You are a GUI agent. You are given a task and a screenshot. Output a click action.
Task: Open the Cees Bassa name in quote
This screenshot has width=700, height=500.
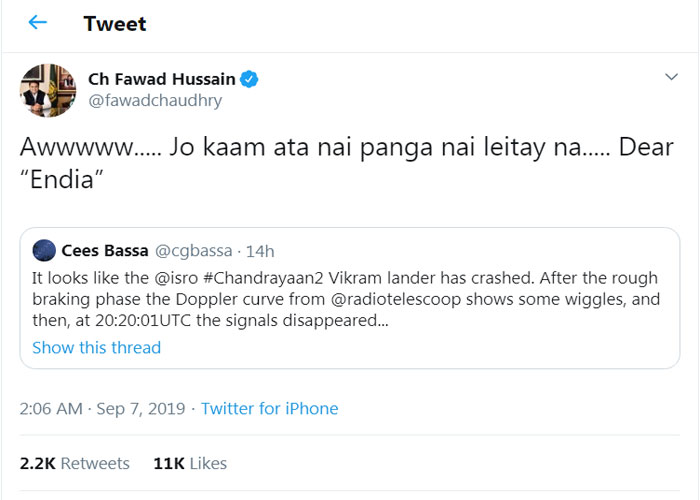tap(105, 251)
